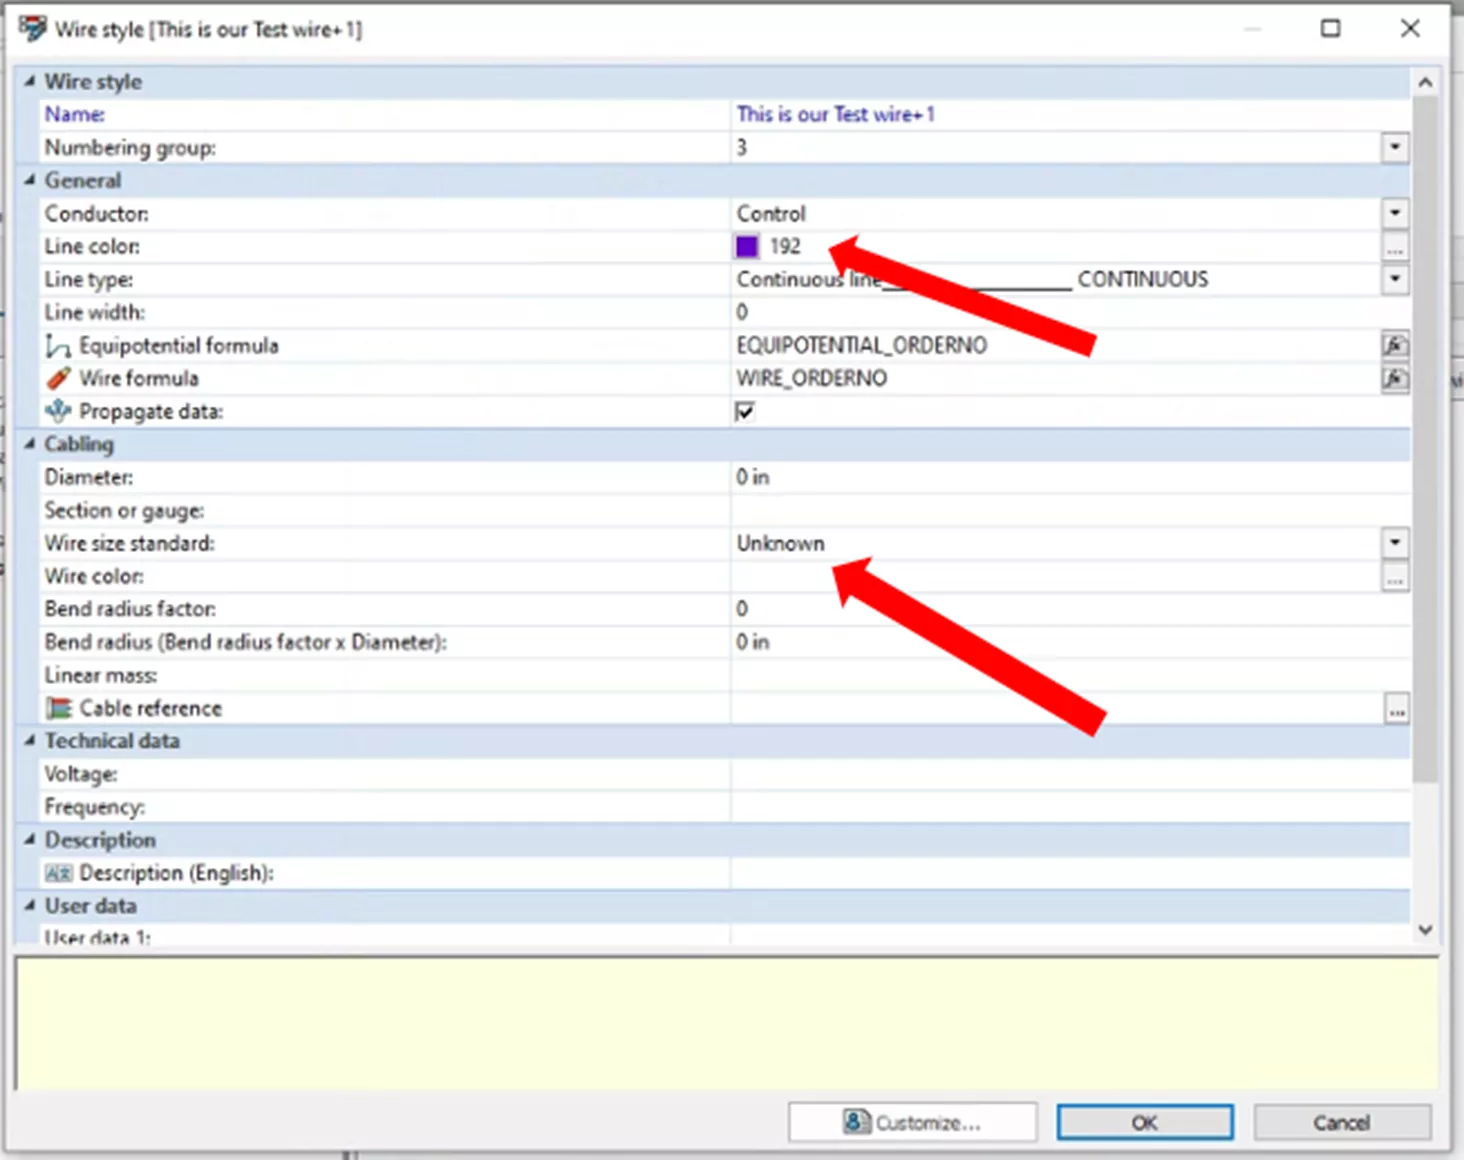Click the Description (English) value field
This screenshot has width=1464, height=1160.
[1070, 873]
